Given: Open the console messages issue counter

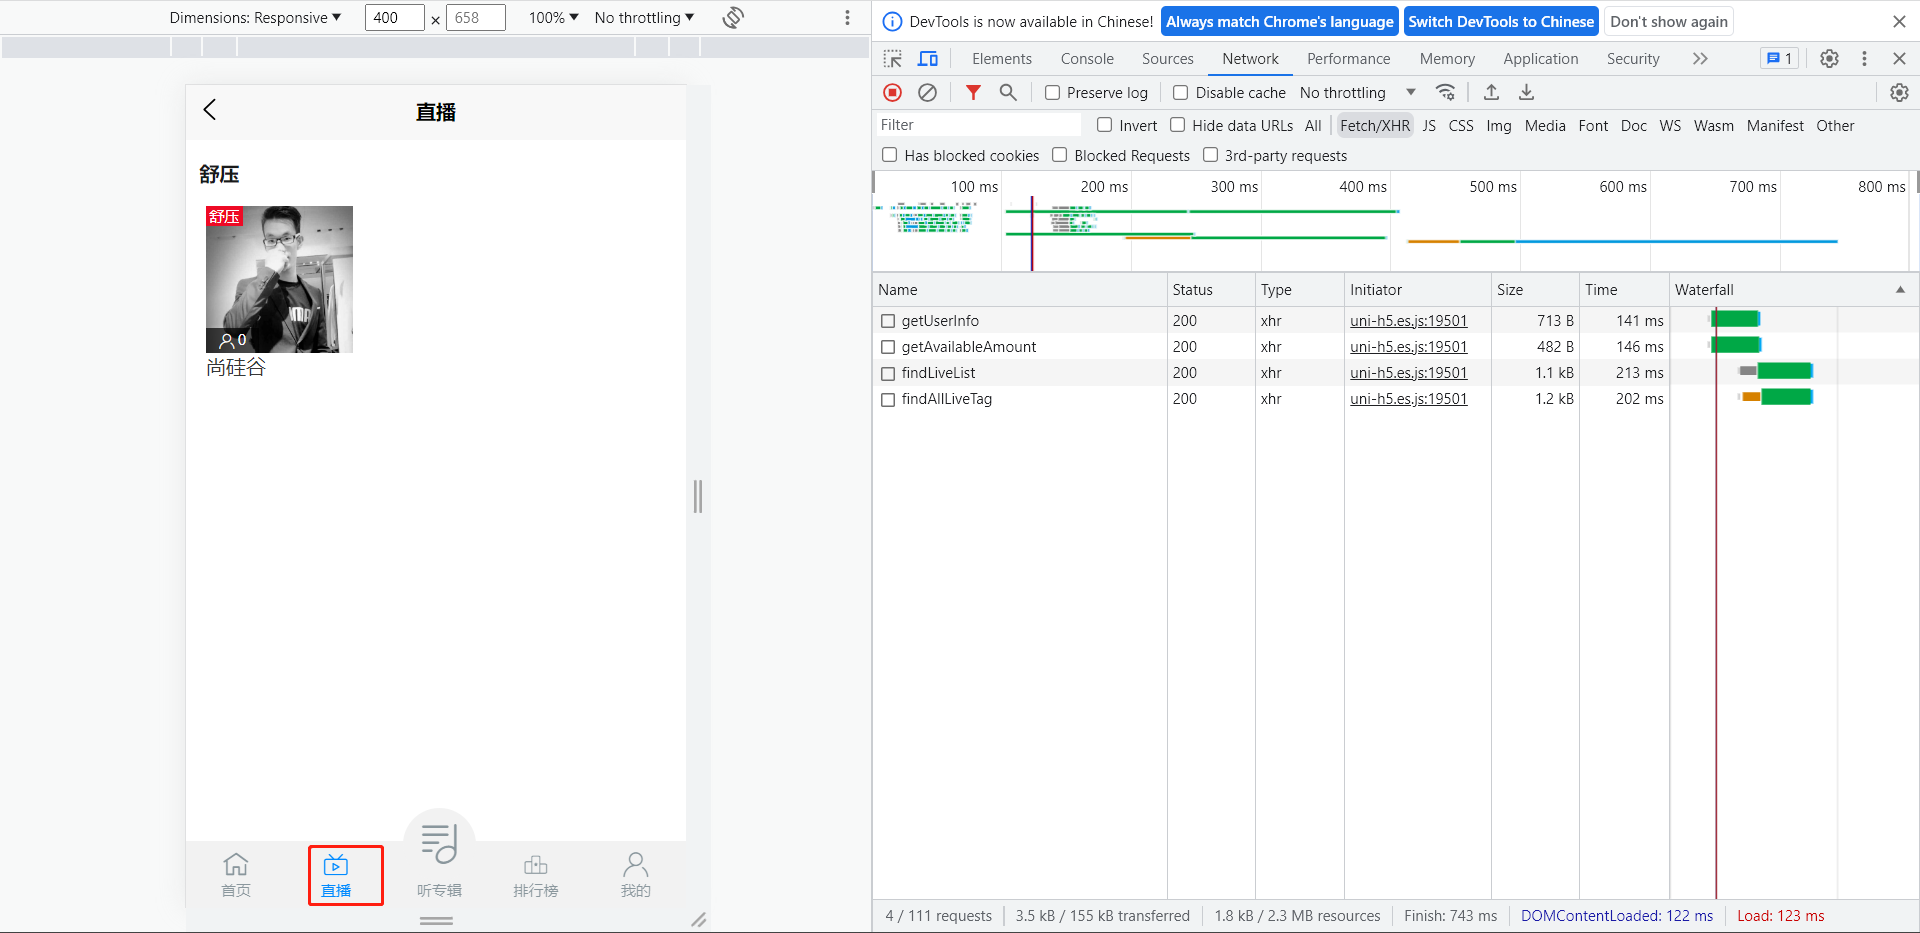Looking at the screenshot, I should pyautogui.click(x=1779, y=59).
